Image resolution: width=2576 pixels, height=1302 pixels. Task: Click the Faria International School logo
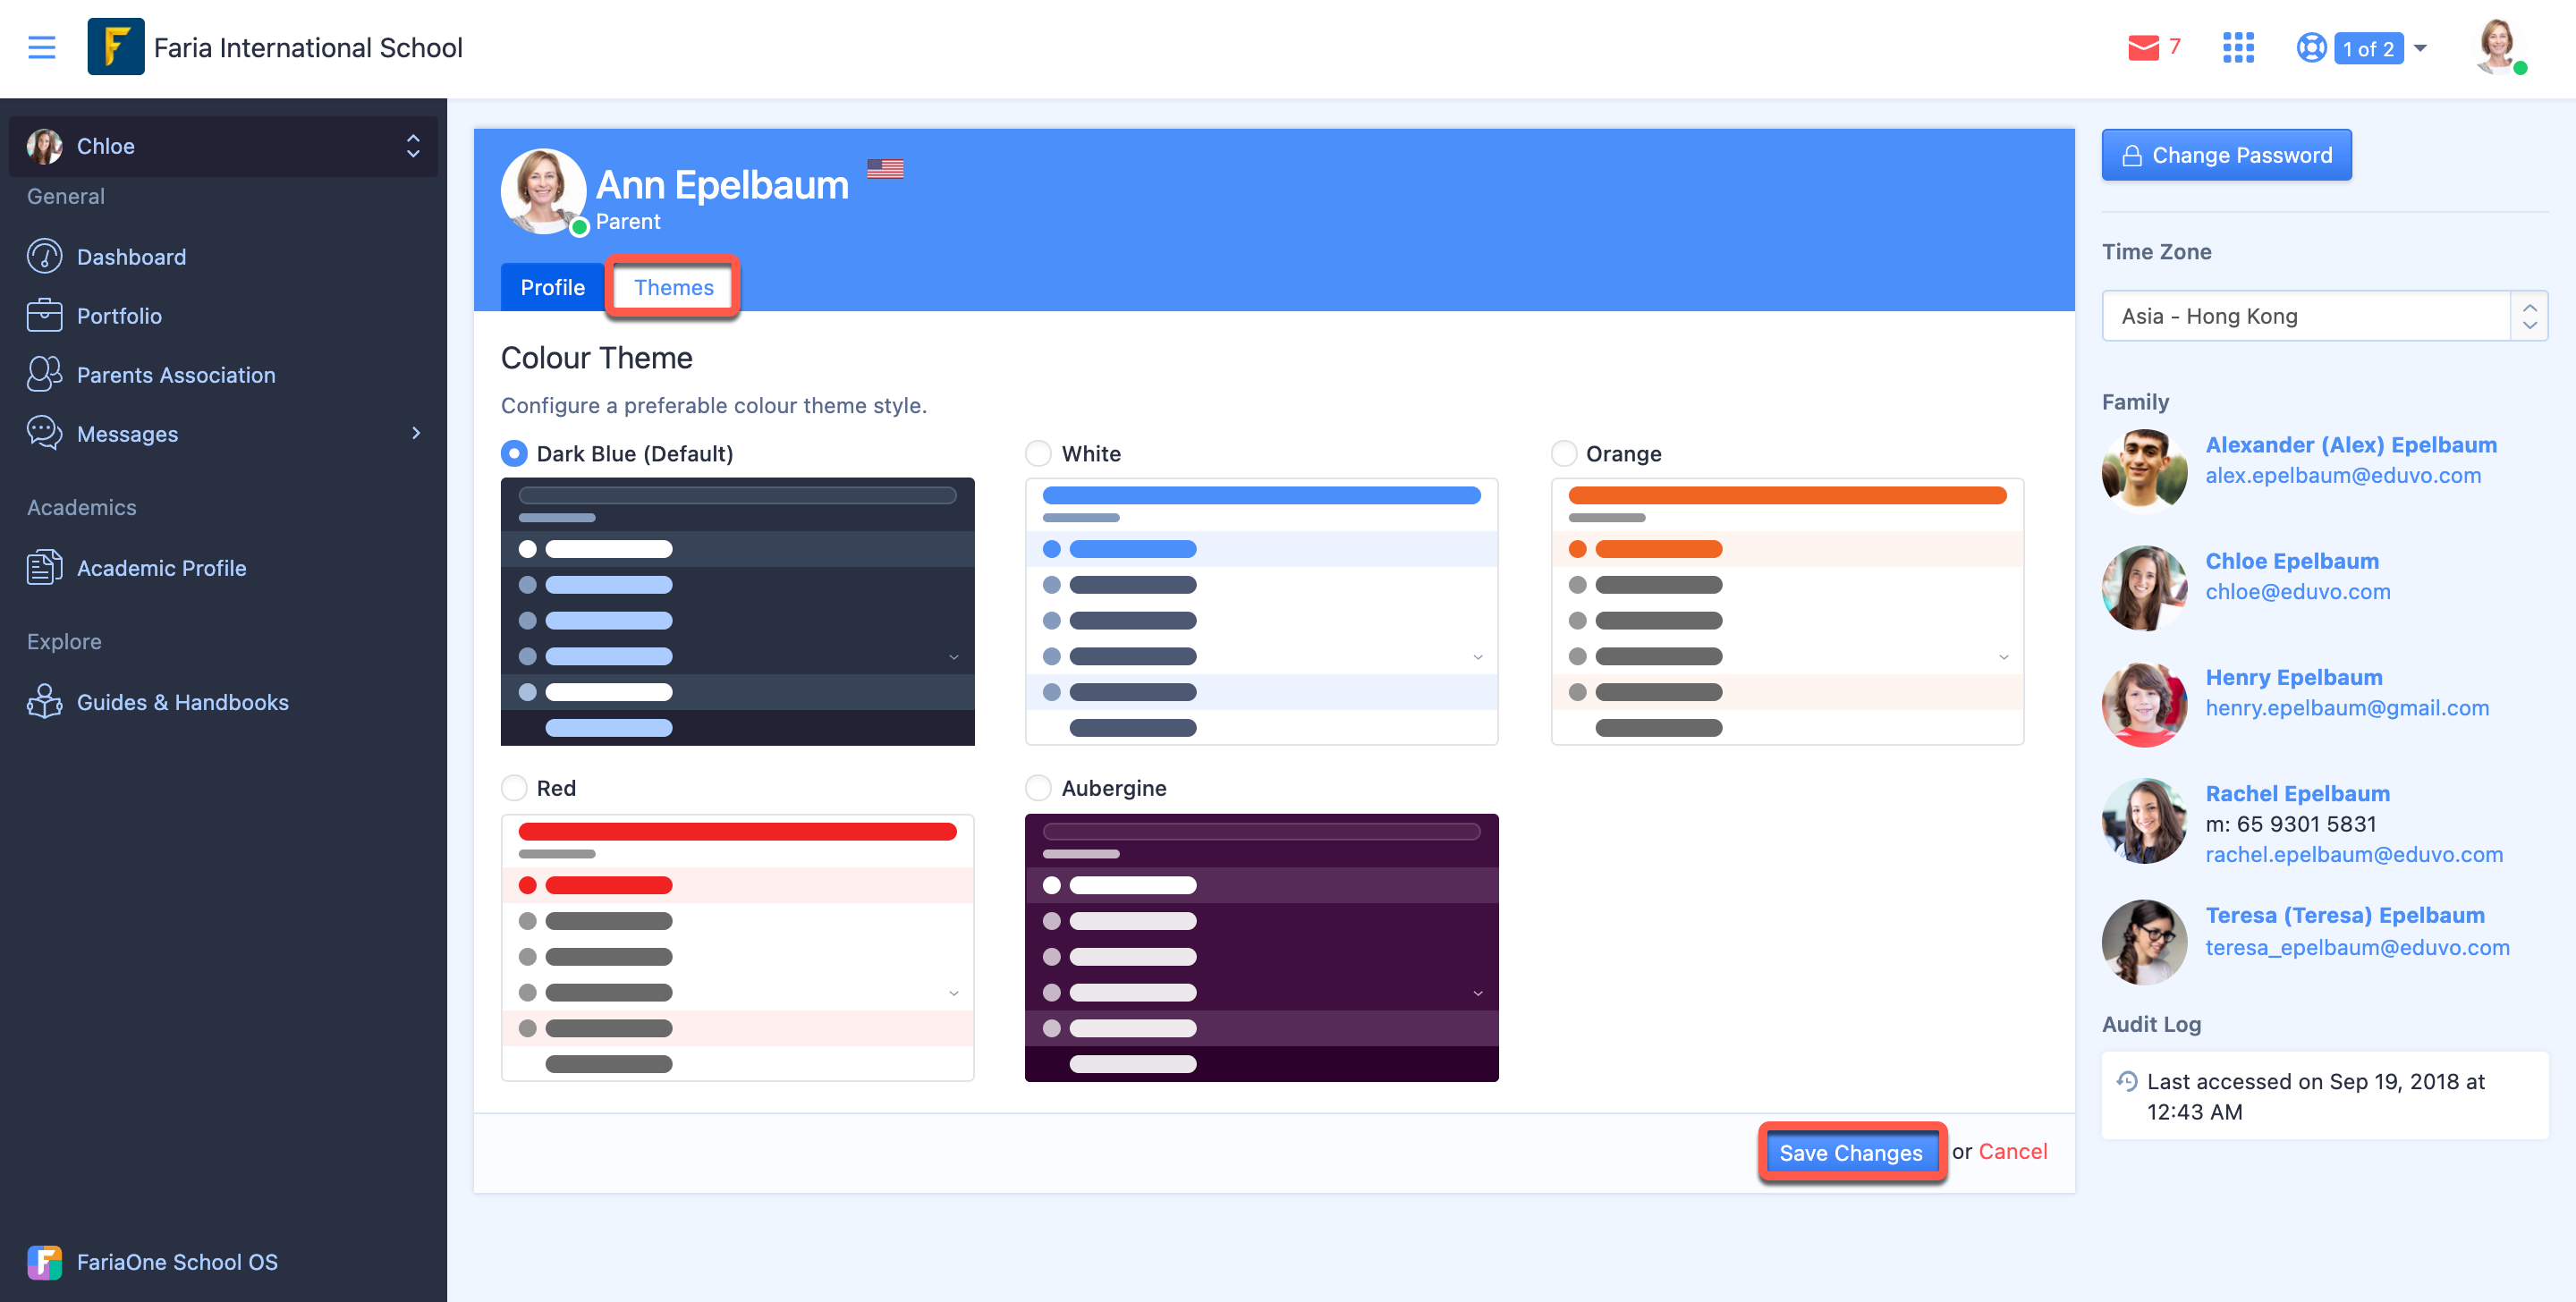pyautogui.click(x=116, y=47)
